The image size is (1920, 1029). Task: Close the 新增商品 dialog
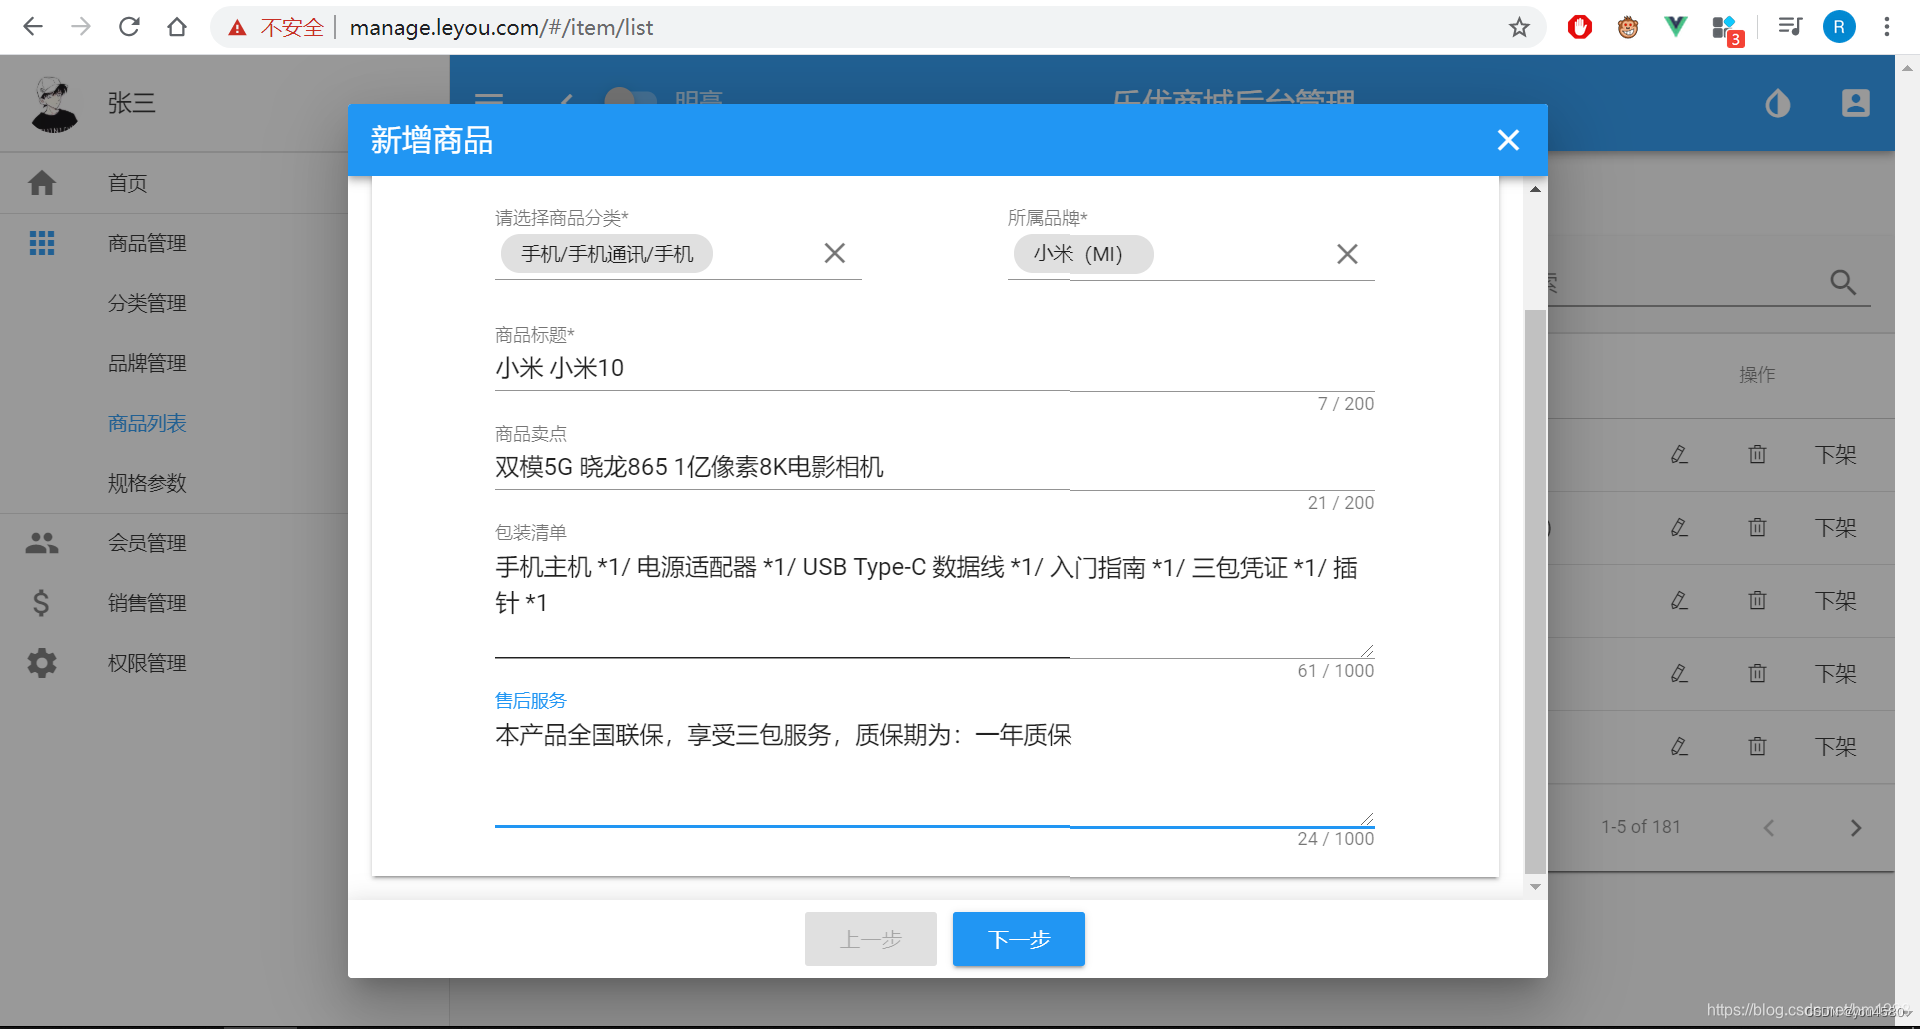[1508, 140]
